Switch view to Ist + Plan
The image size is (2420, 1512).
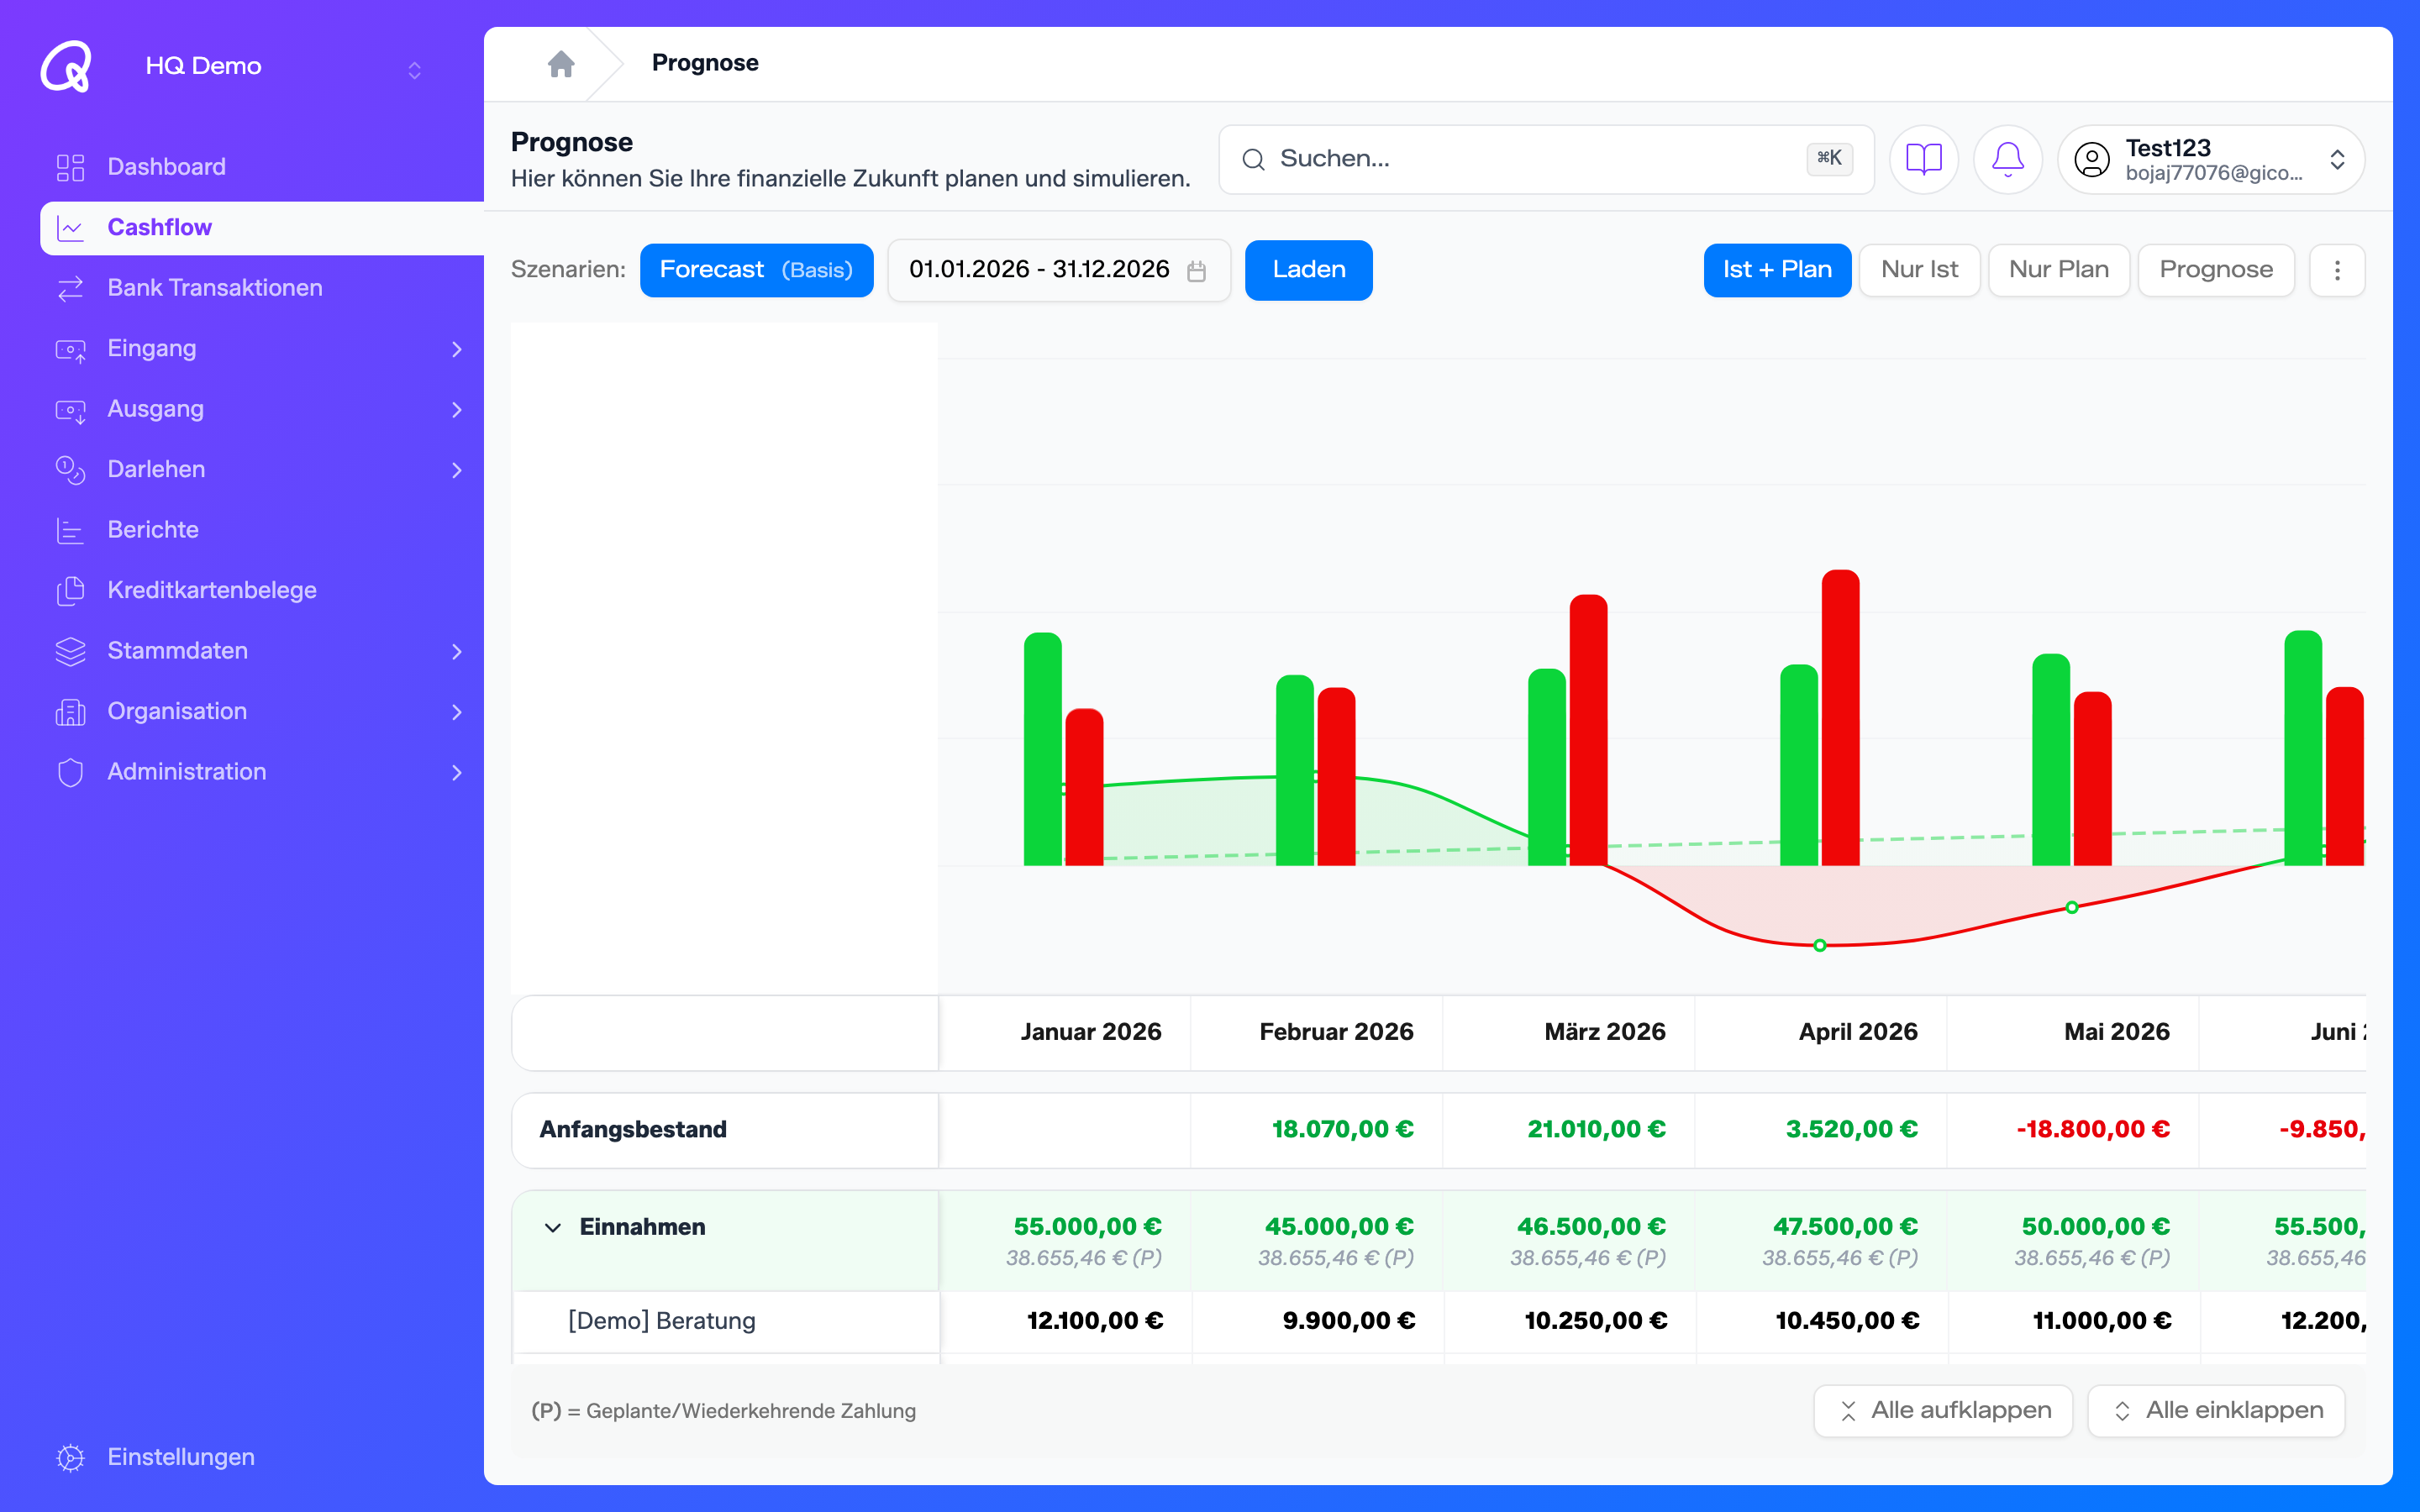(1777, 270)
